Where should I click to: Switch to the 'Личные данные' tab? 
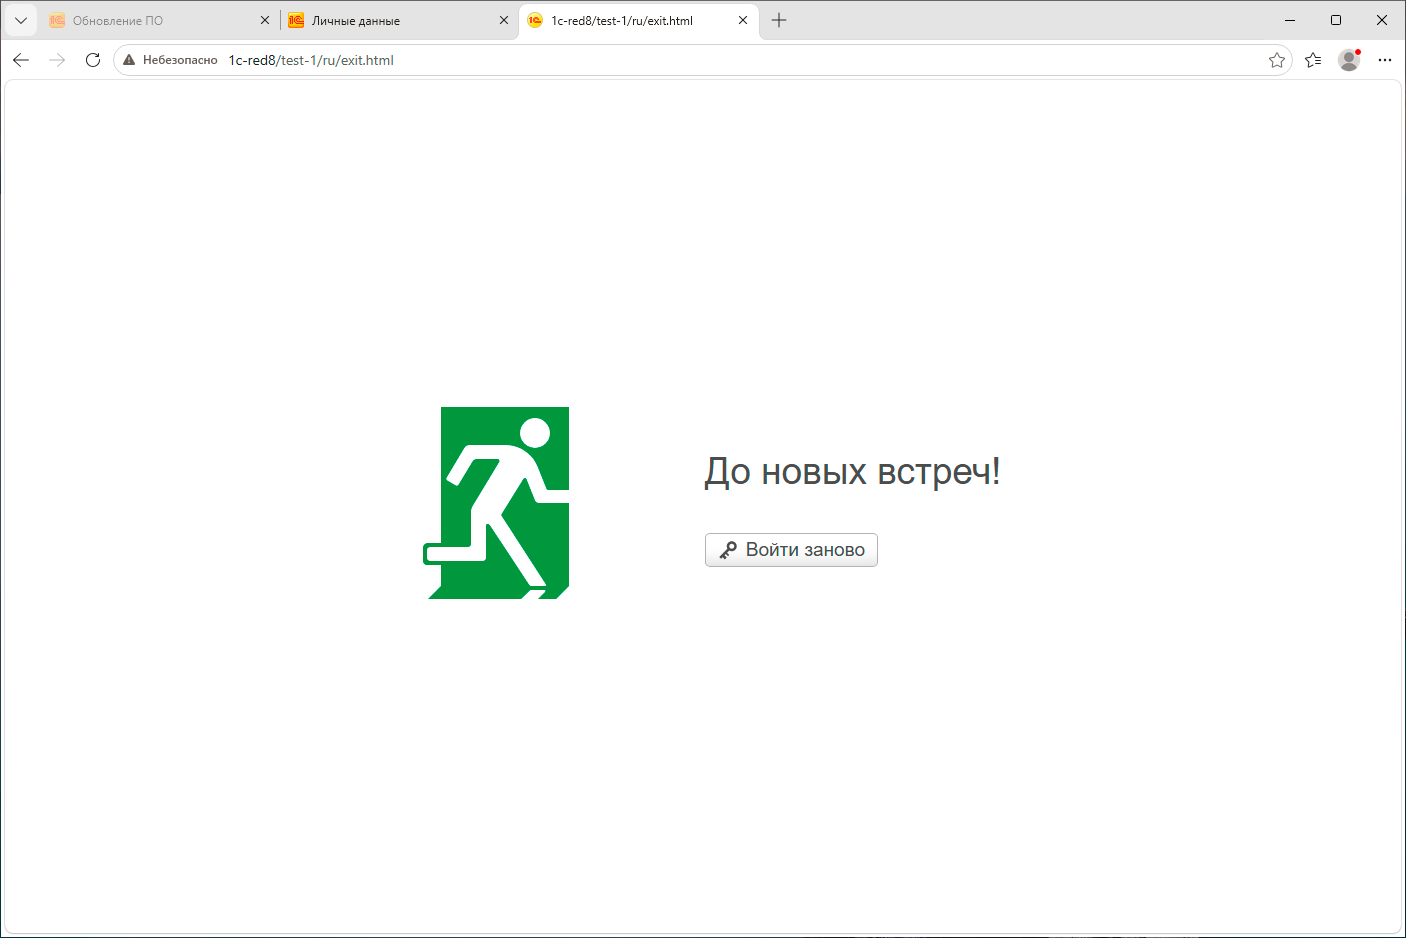pyautogui.click(x=398, y=20)
